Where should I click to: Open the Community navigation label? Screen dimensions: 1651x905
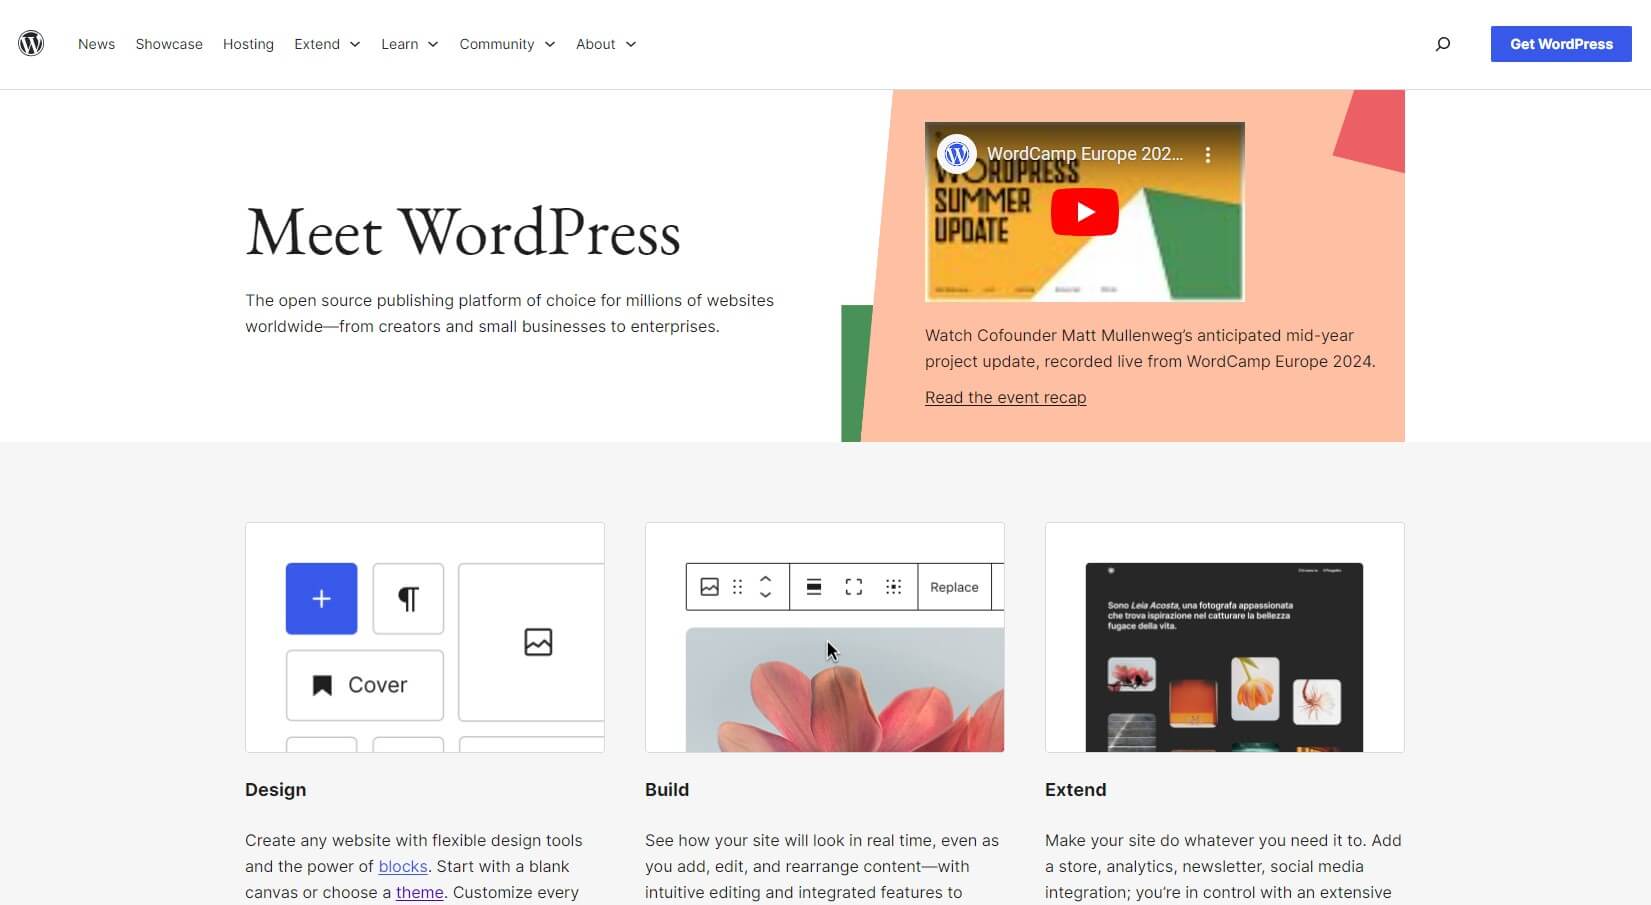[x=497, y=44]
